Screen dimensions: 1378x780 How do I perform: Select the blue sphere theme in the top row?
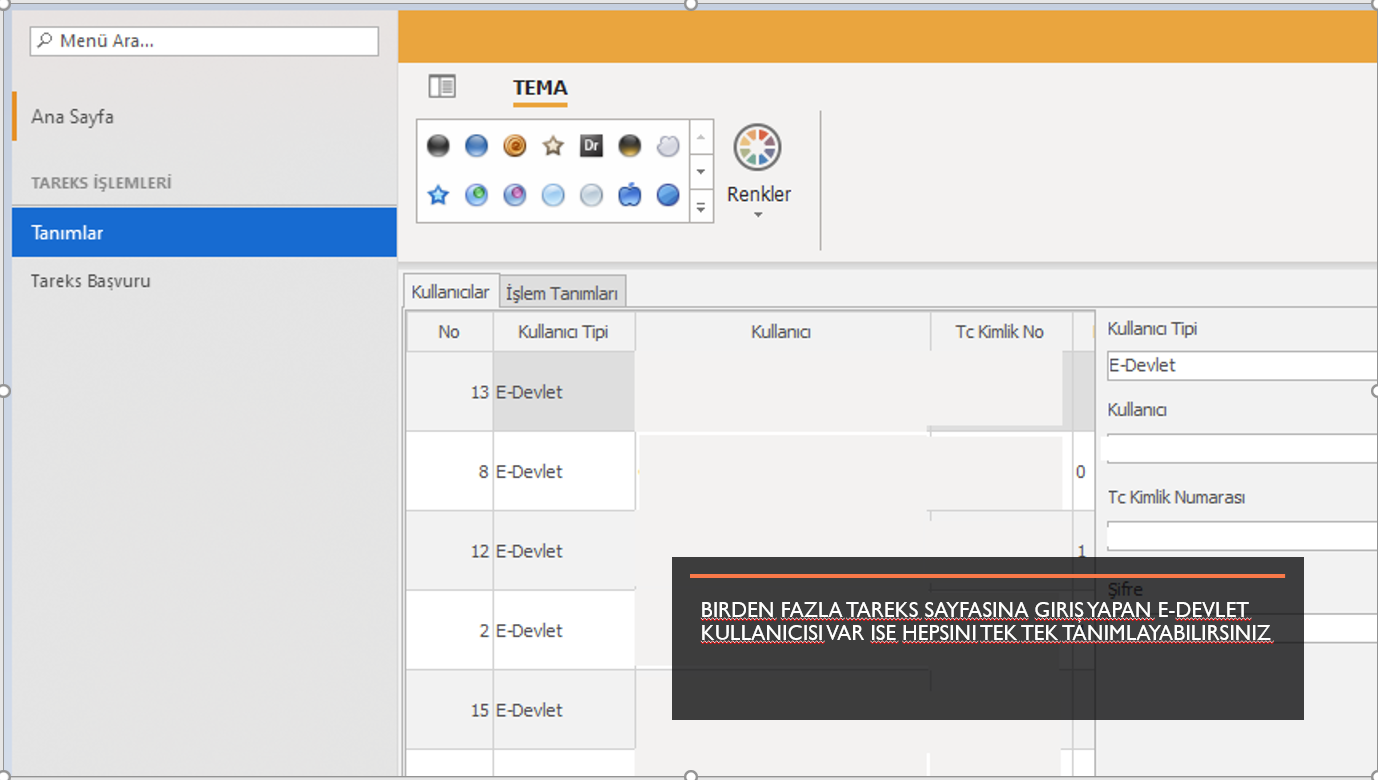tap(476, 146)
